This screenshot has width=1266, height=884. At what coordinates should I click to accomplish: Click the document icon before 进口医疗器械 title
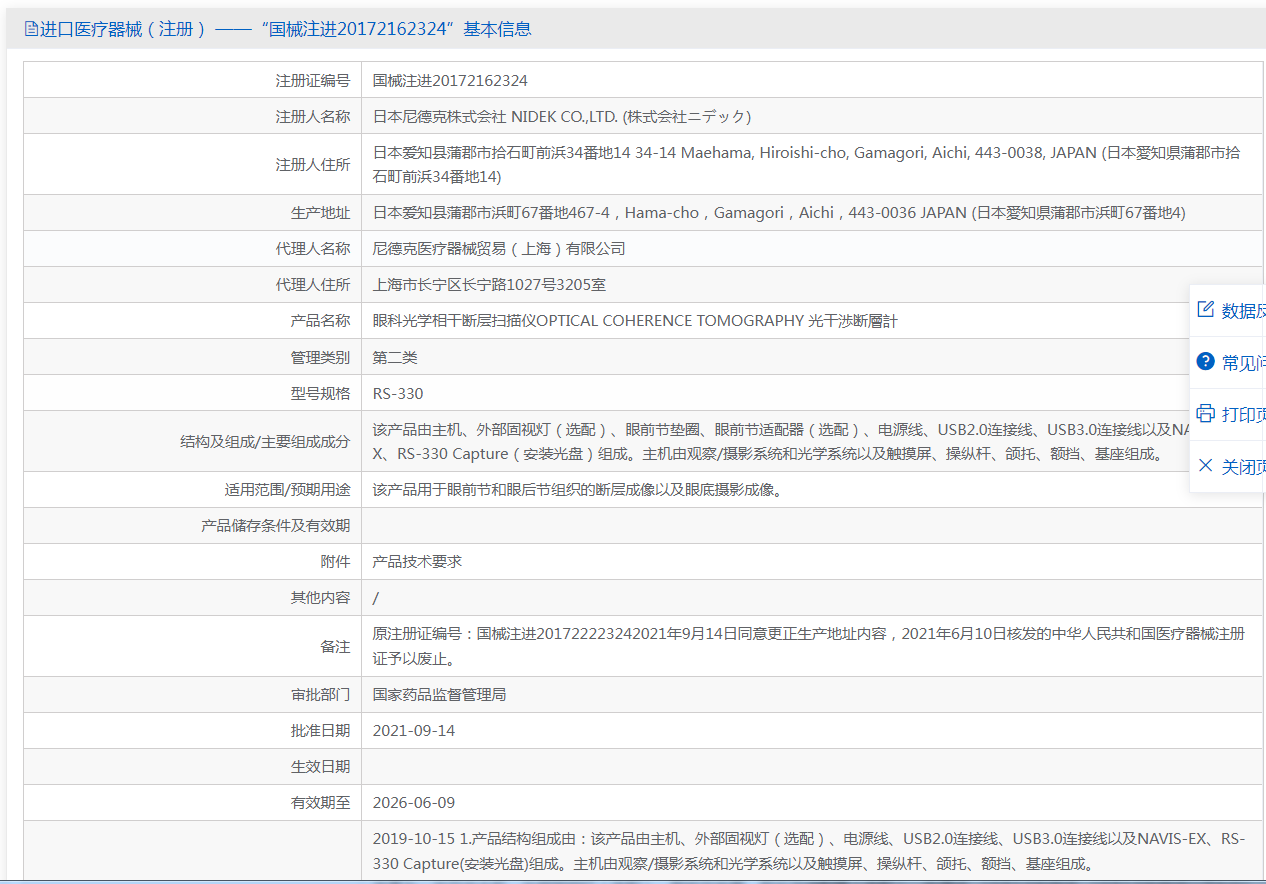tap(31, 29)
